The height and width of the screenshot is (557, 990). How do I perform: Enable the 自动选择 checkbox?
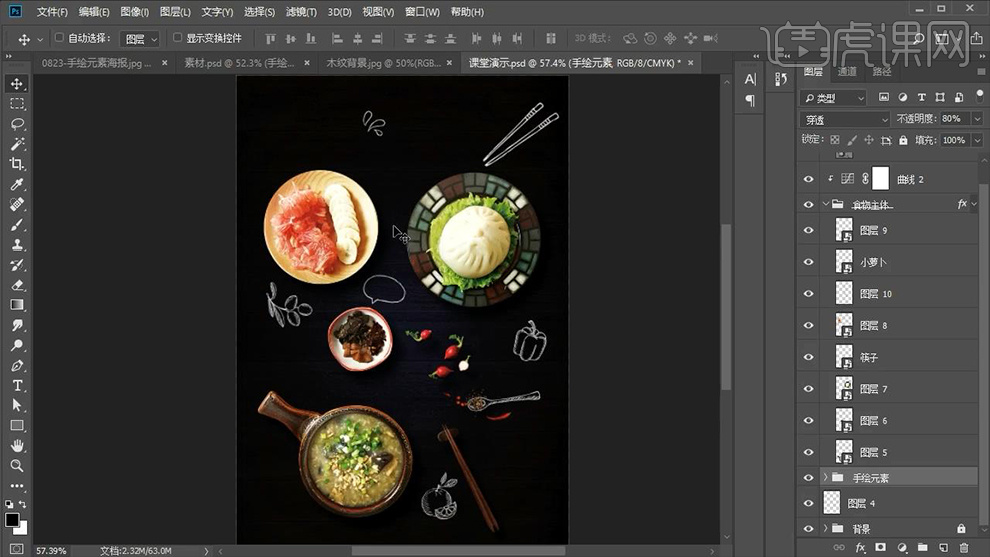click(59, 38)
